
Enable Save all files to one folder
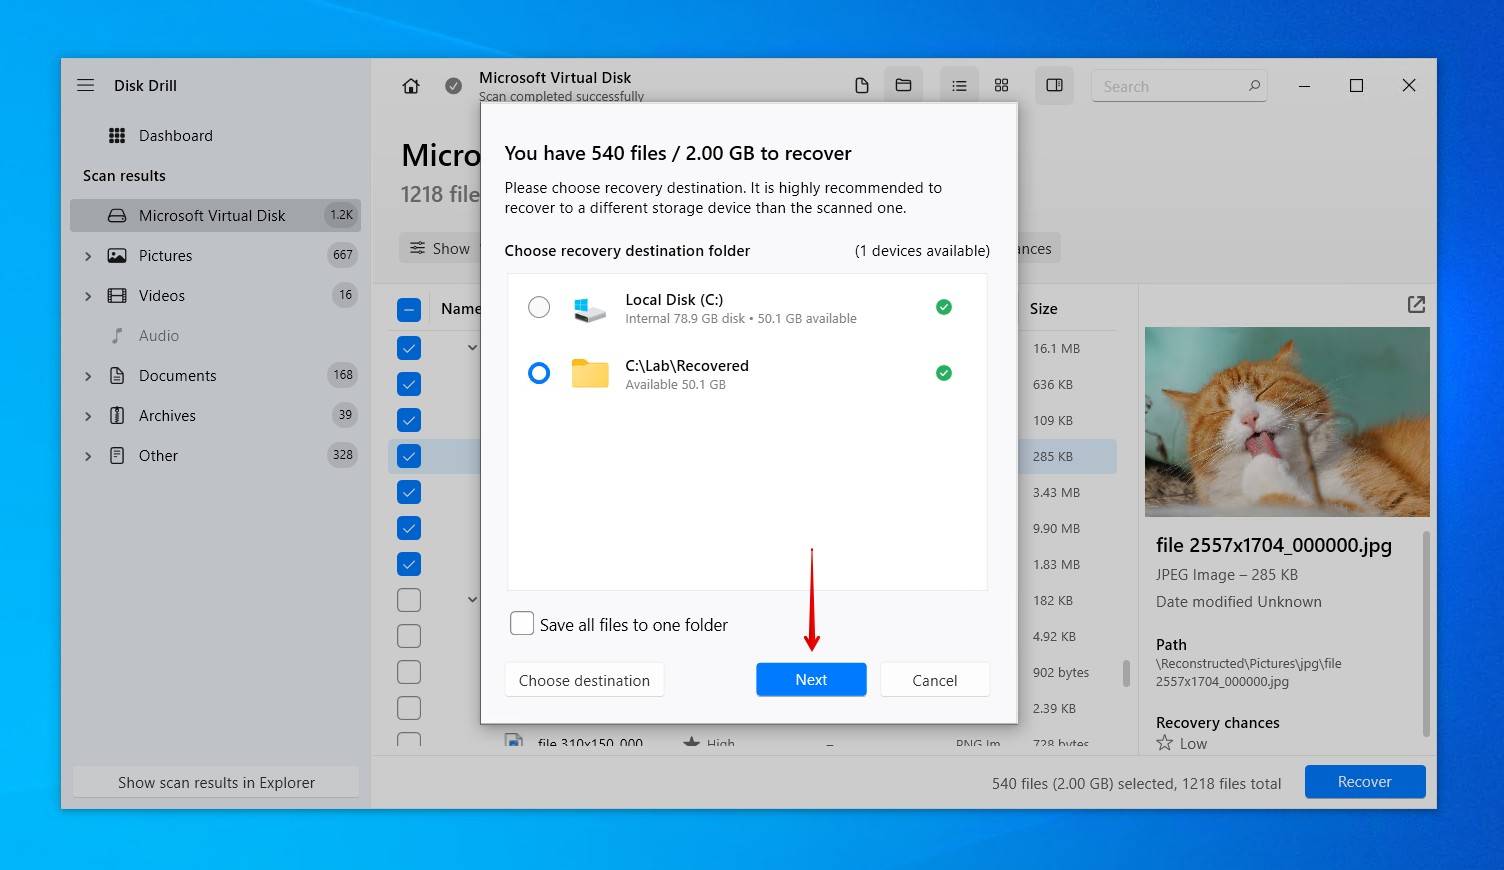522,624
